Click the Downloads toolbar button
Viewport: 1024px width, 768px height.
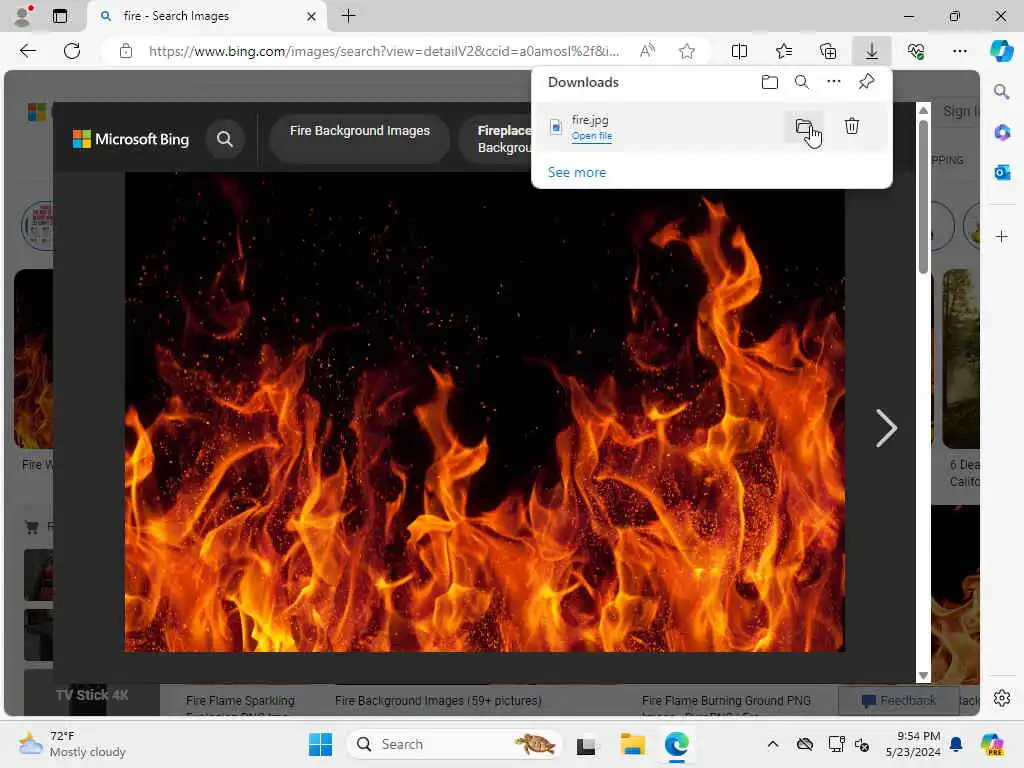(x=872, y=51)
